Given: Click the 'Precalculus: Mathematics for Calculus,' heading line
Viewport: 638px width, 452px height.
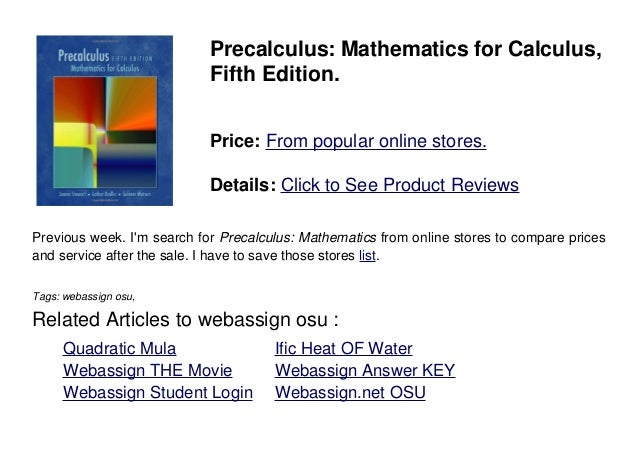Looking at the screenshot, I should 405,50.
